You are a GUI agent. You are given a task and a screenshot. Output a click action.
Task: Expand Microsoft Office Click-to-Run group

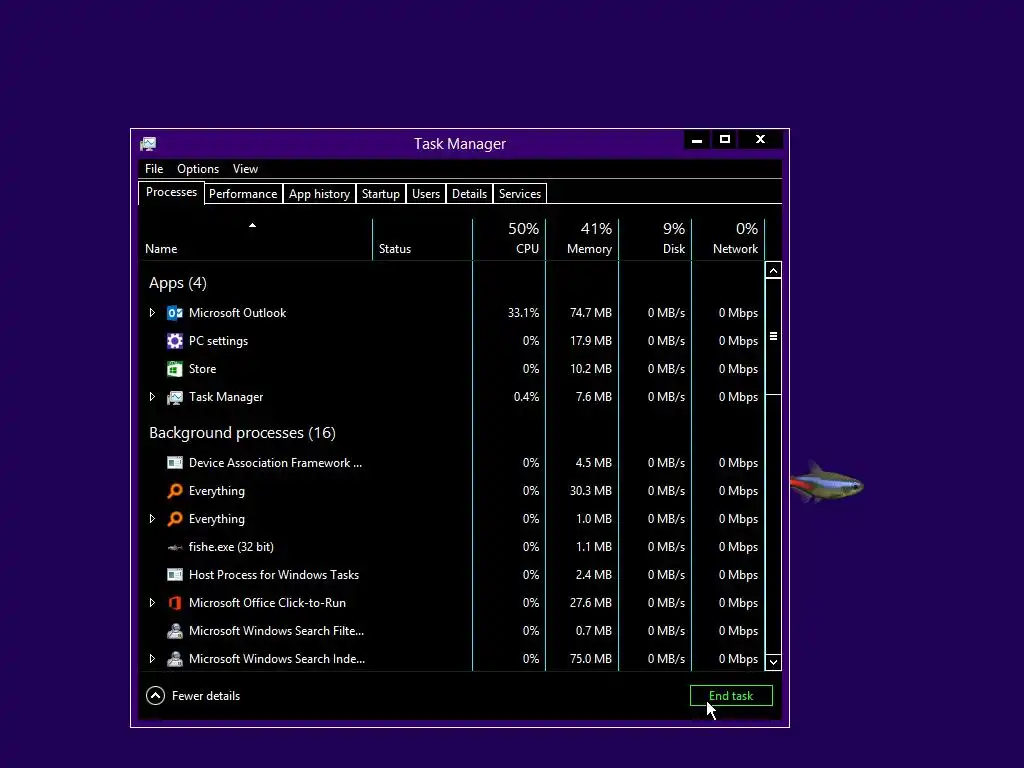tap(152, 603)
